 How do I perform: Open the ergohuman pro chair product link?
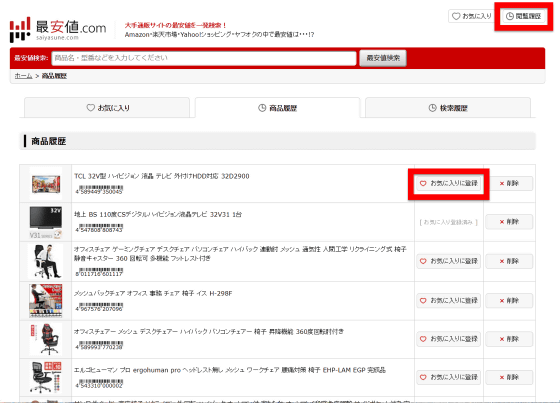[230, 370]
